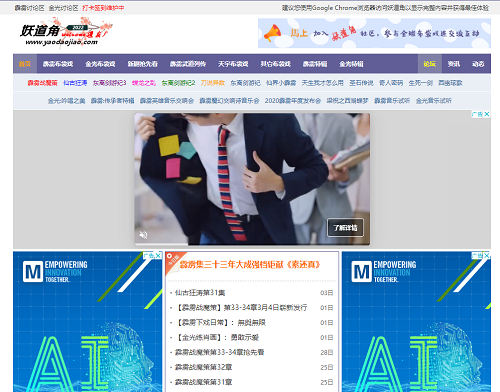Open the 生死一剑 link
500x392 pixels.
(x=421, y=83)
